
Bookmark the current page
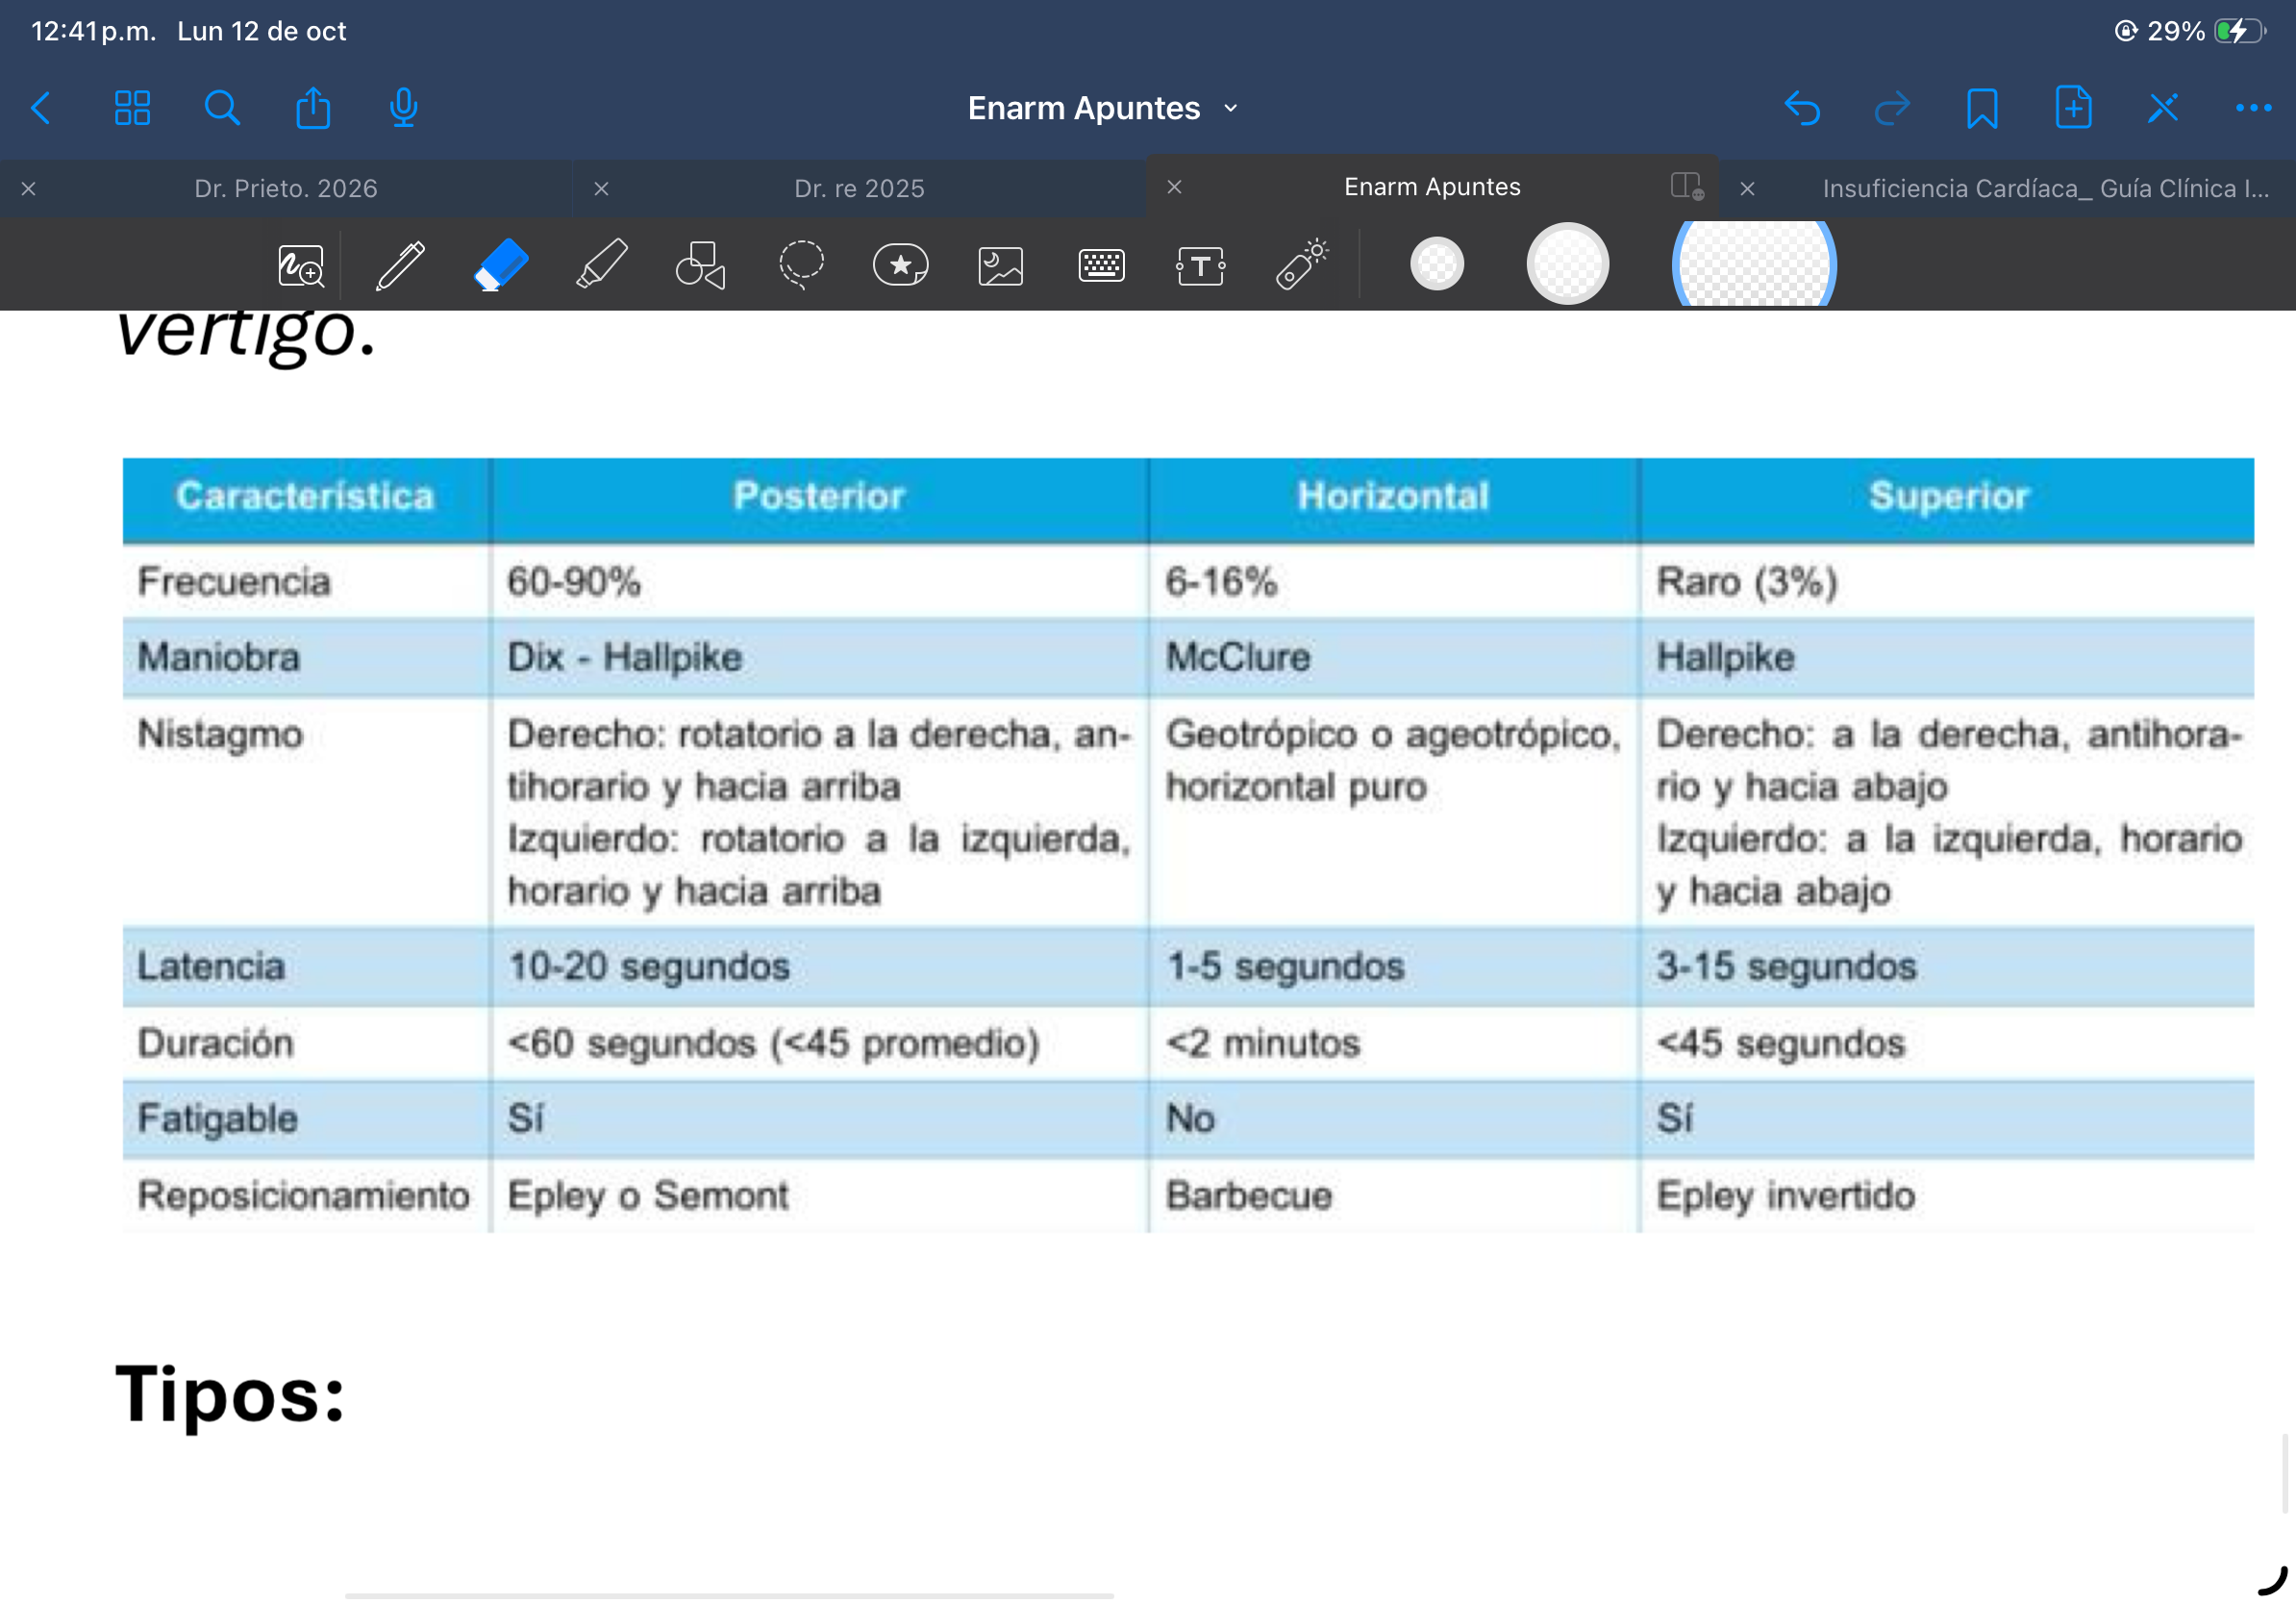coord(1982,108)
